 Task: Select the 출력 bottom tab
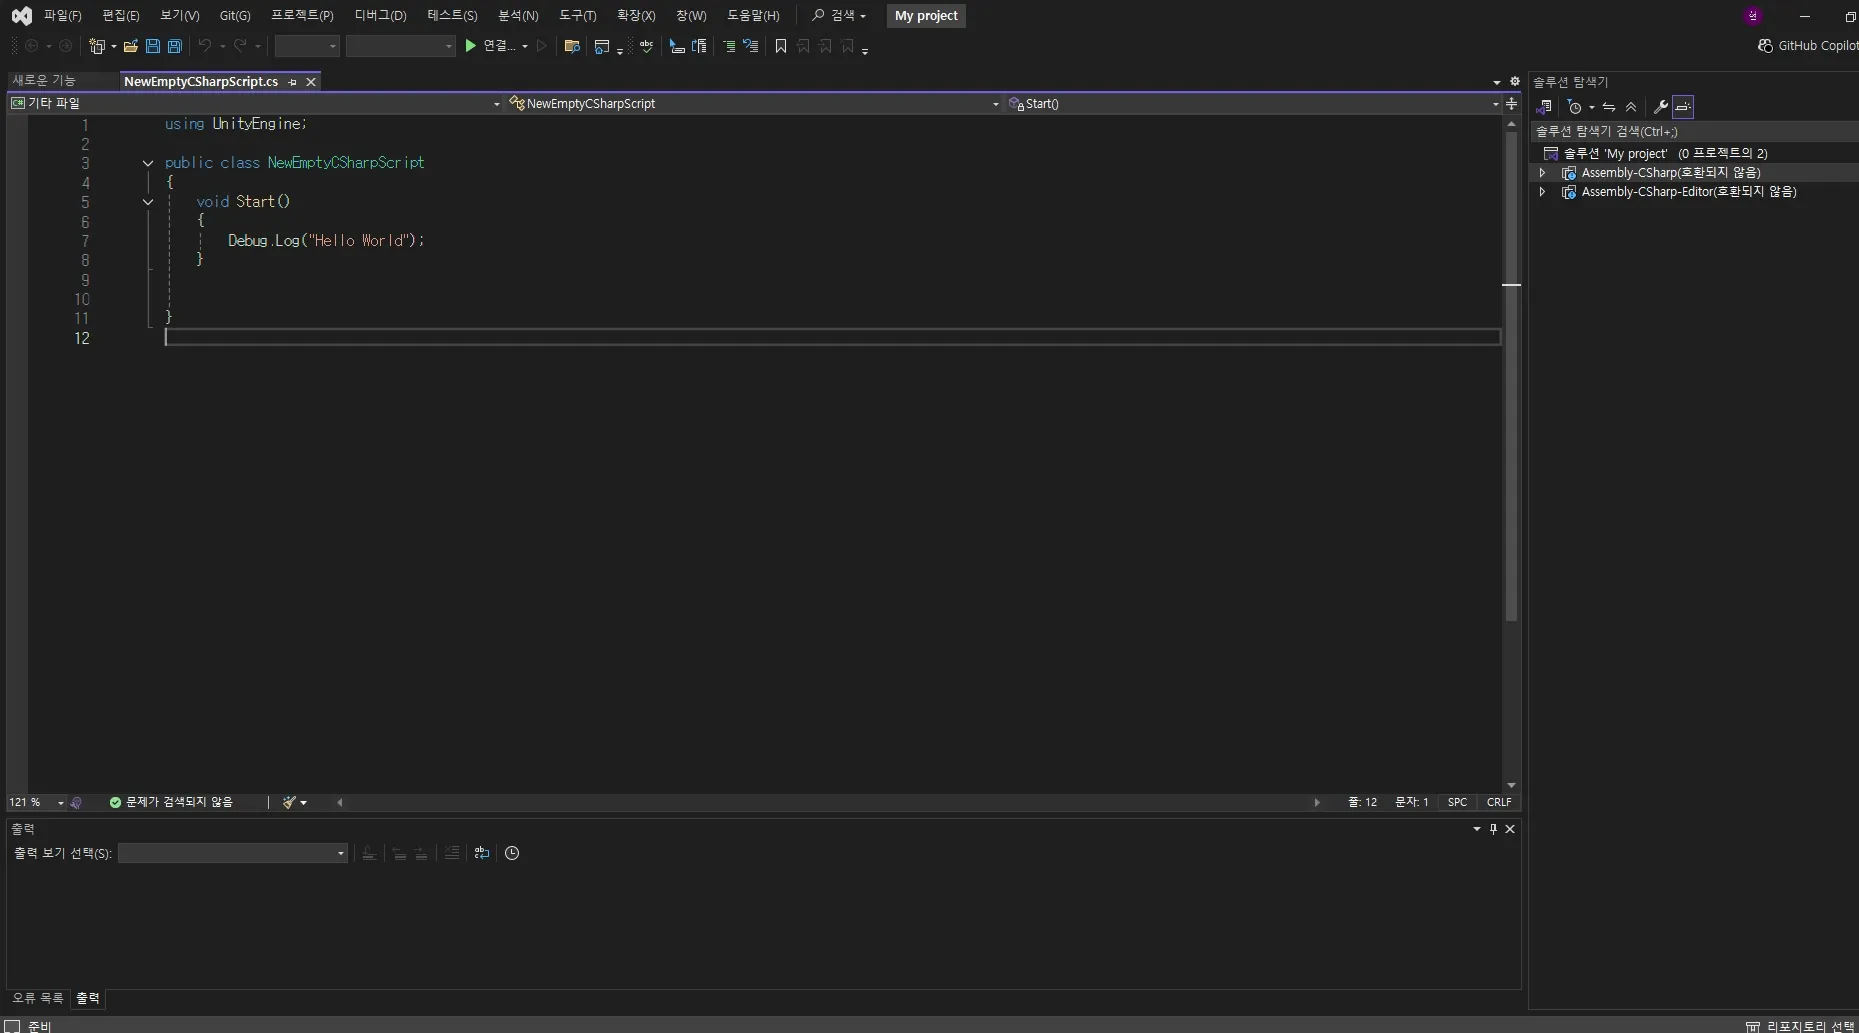point(88,998)
